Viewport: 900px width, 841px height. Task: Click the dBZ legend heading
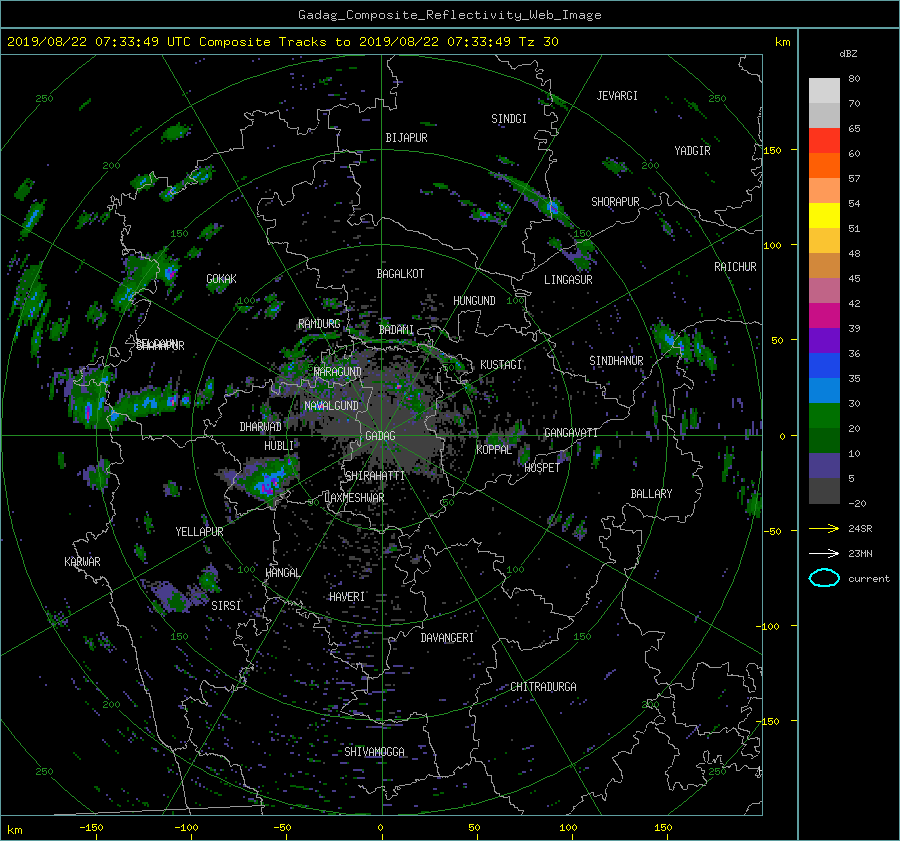[x=848, y=53]
